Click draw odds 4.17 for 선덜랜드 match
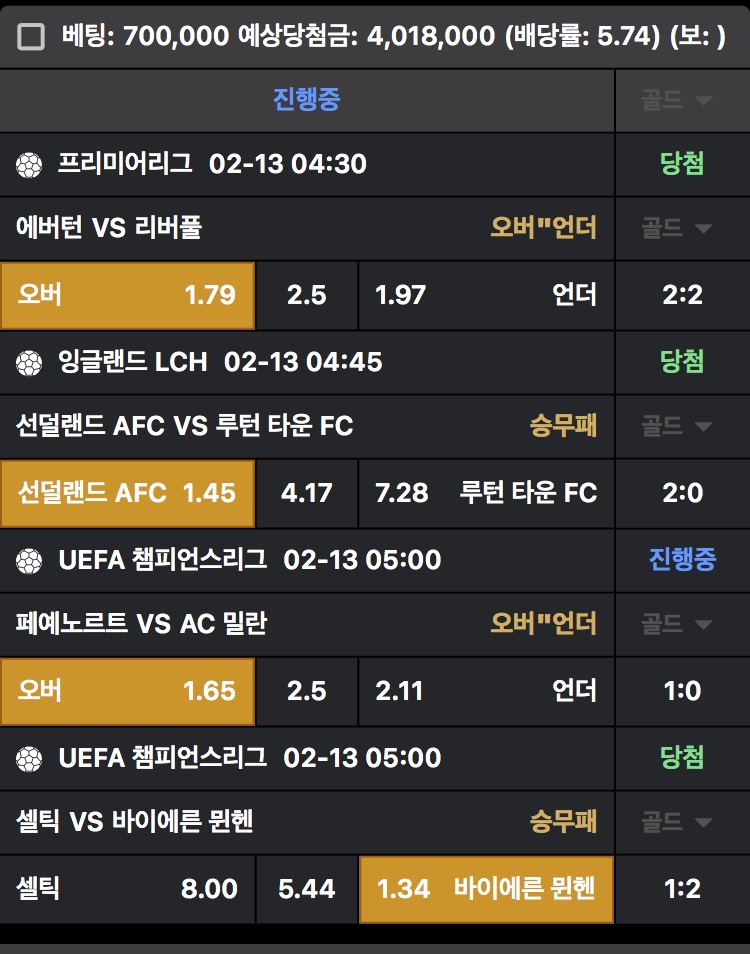The image size is (750, 954). pyautogui.click(x=307, y=493)
